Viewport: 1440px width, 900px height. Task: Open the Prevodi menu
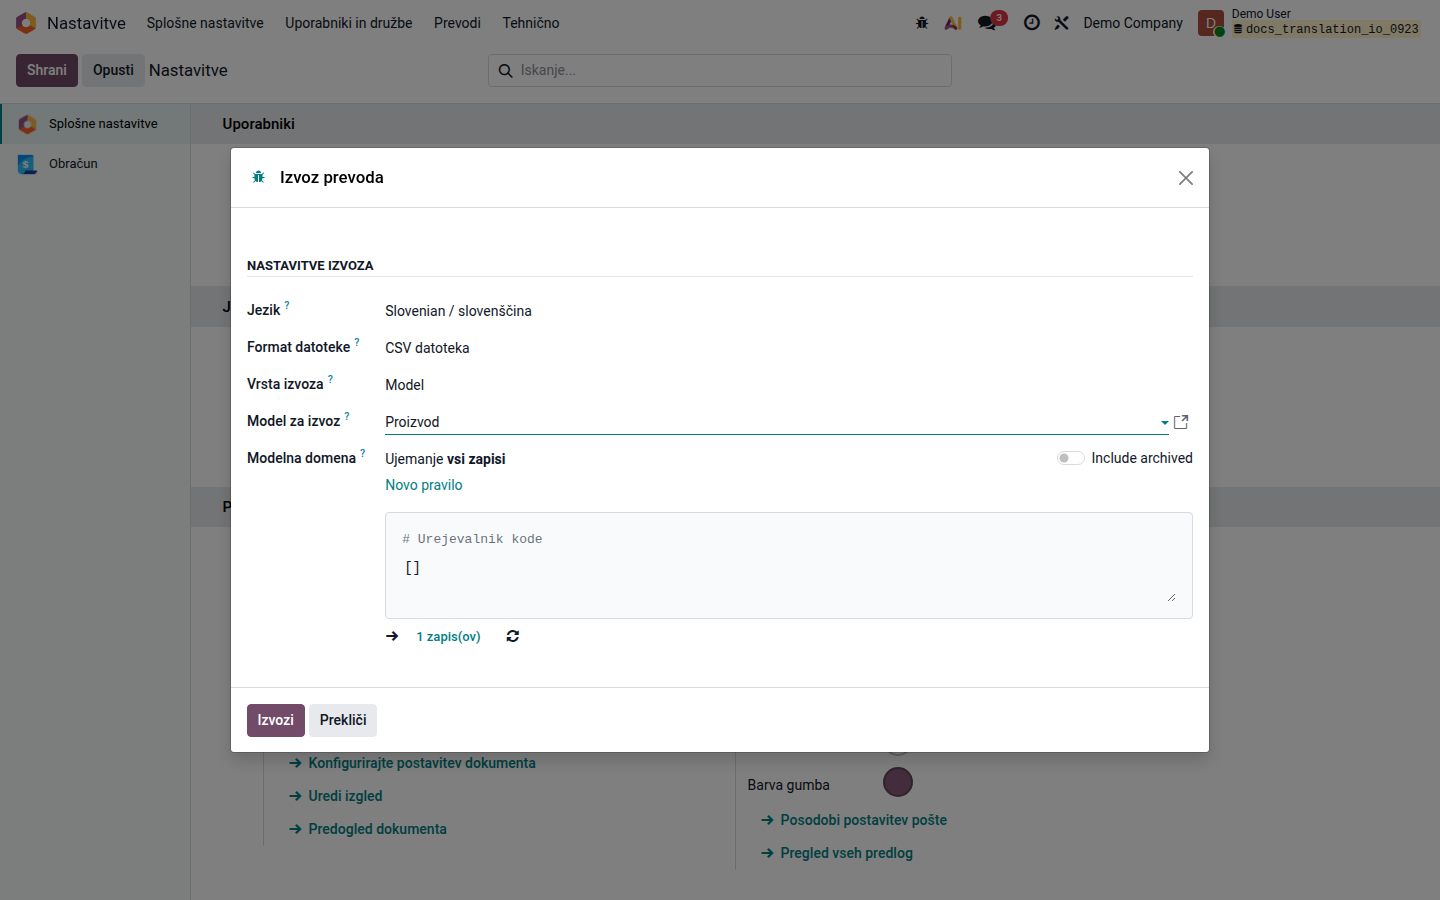(x=457, y=23)
